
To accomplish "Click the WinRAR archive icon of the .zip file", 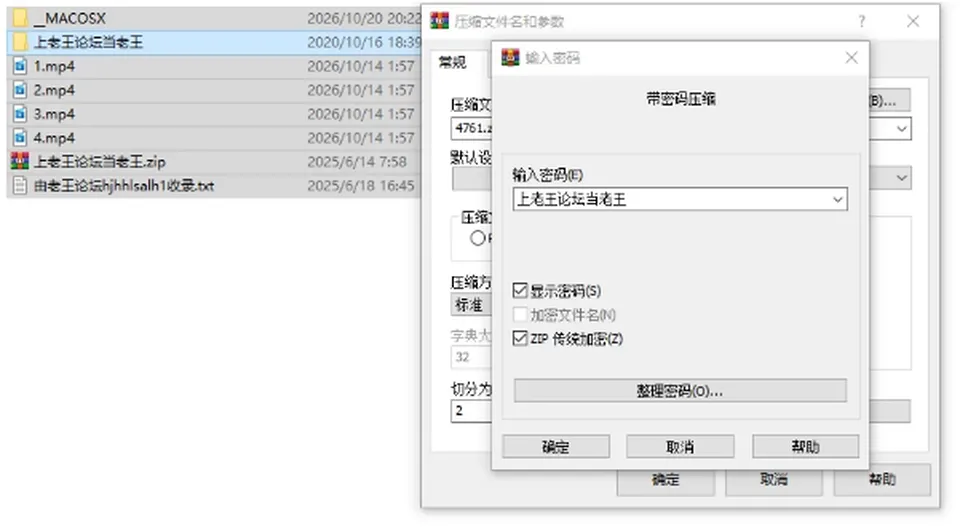I will [20, 162].
